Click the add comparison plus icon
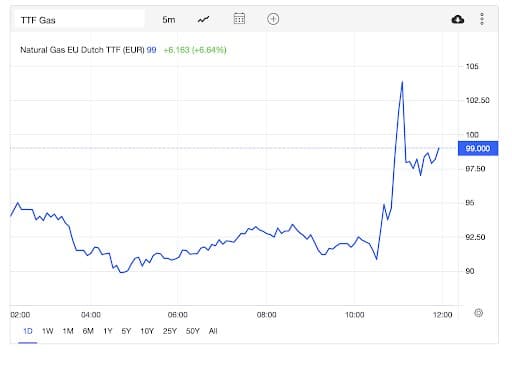The image size is (512, 367). (x=273, y=19)
